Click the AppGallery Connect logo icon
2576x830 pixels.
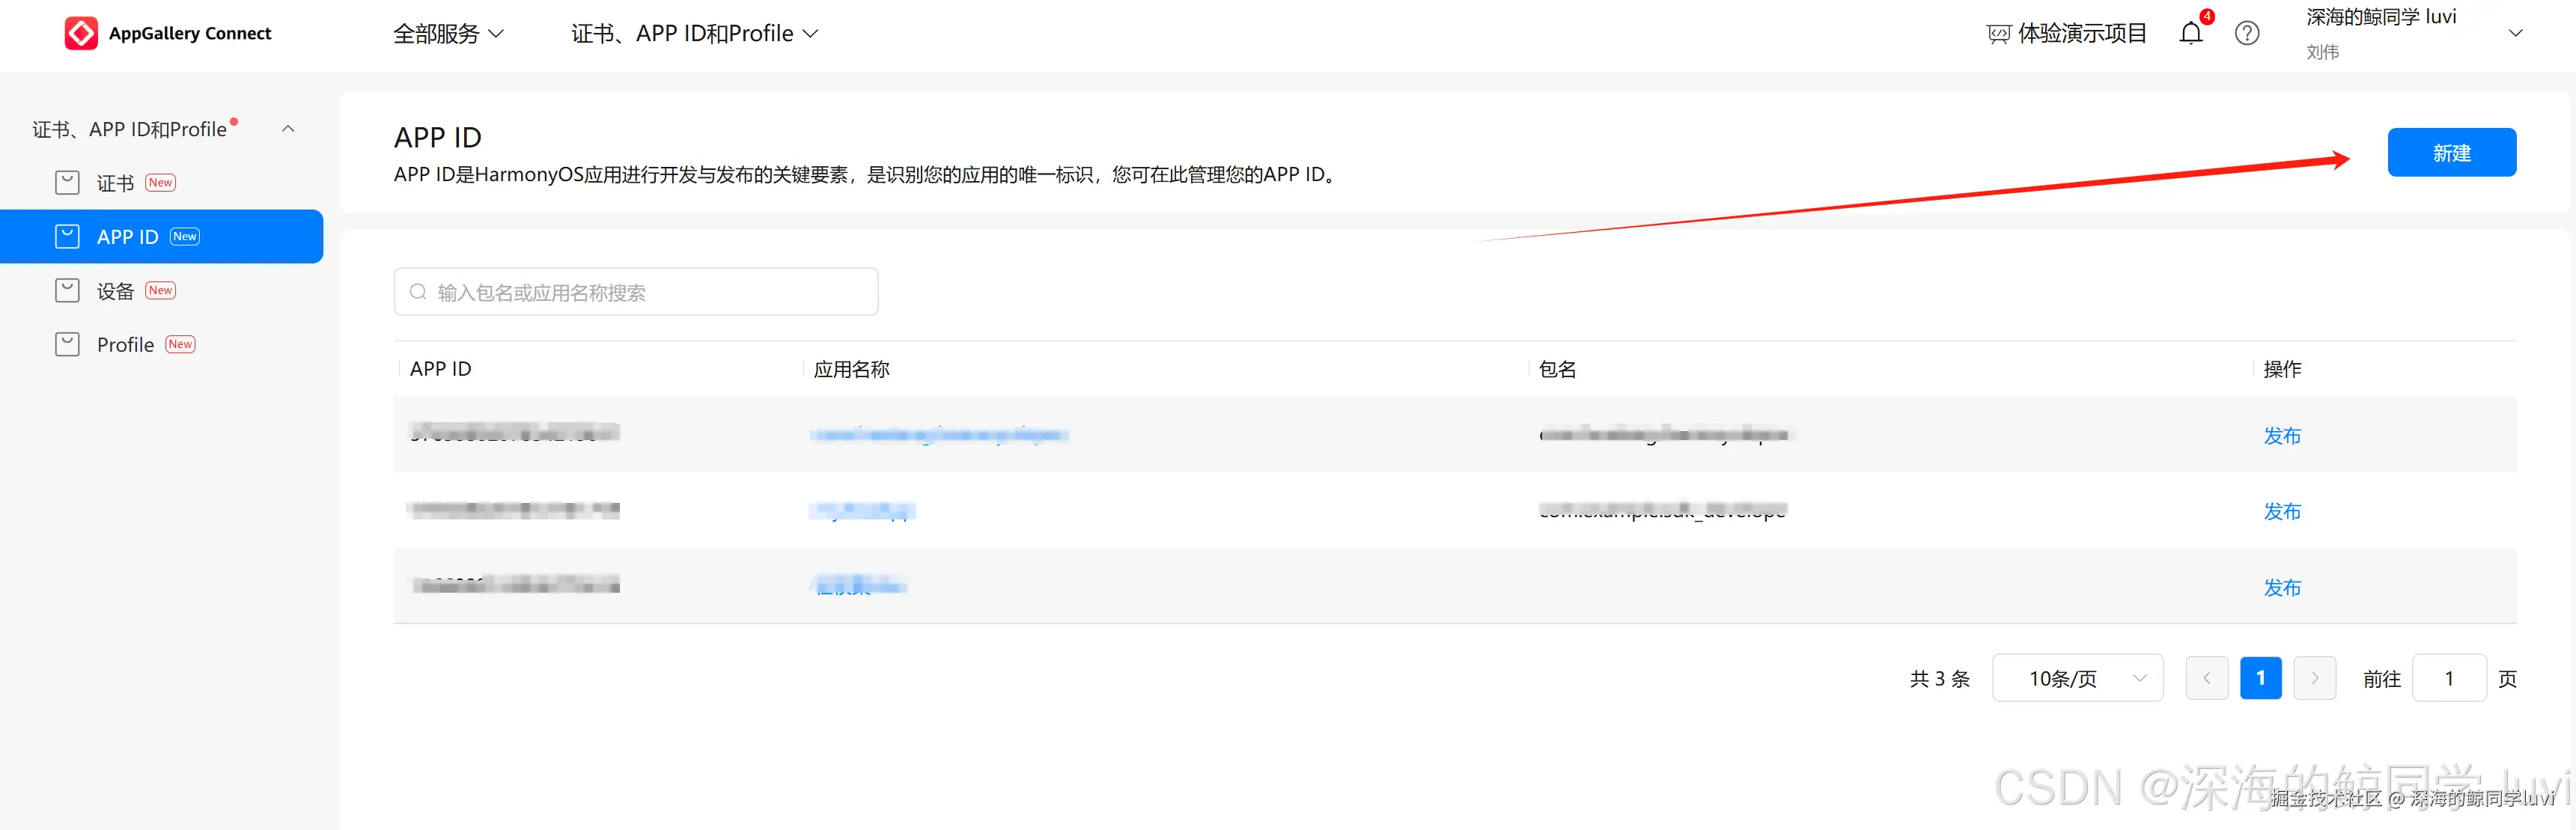[81, 33]
